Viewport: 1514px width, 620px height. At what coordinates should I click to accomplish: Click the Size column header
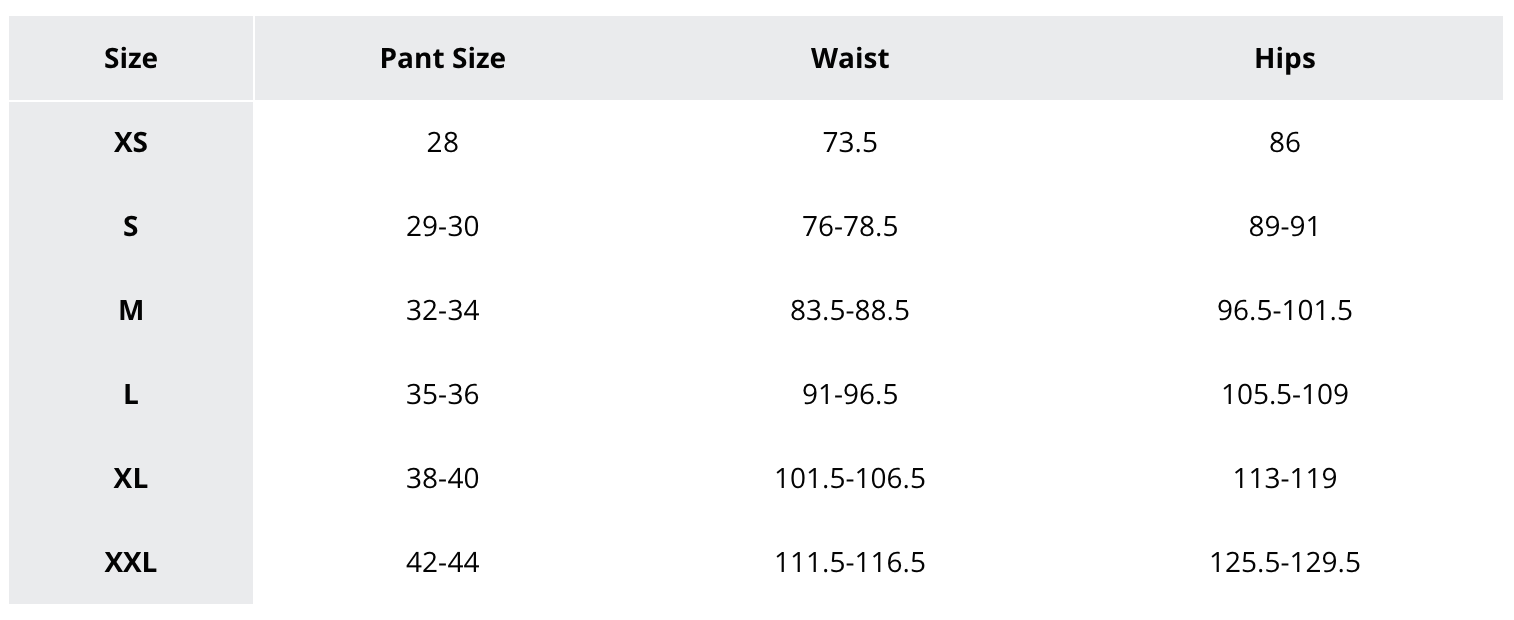point(131,59)
